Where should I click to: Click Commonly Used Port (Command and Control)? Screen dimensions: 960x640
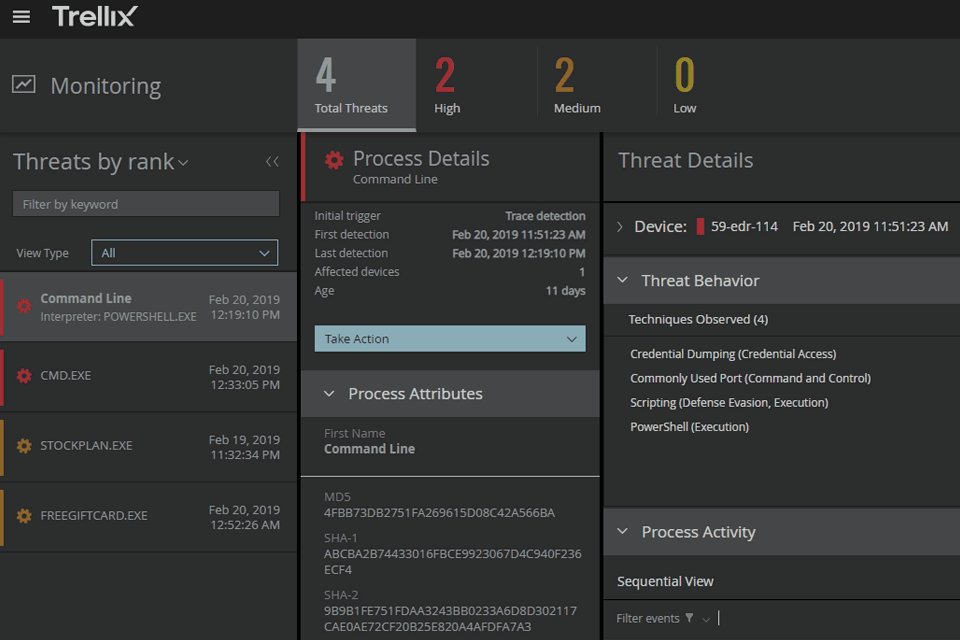pyautogui.click(x=751, y=378)
